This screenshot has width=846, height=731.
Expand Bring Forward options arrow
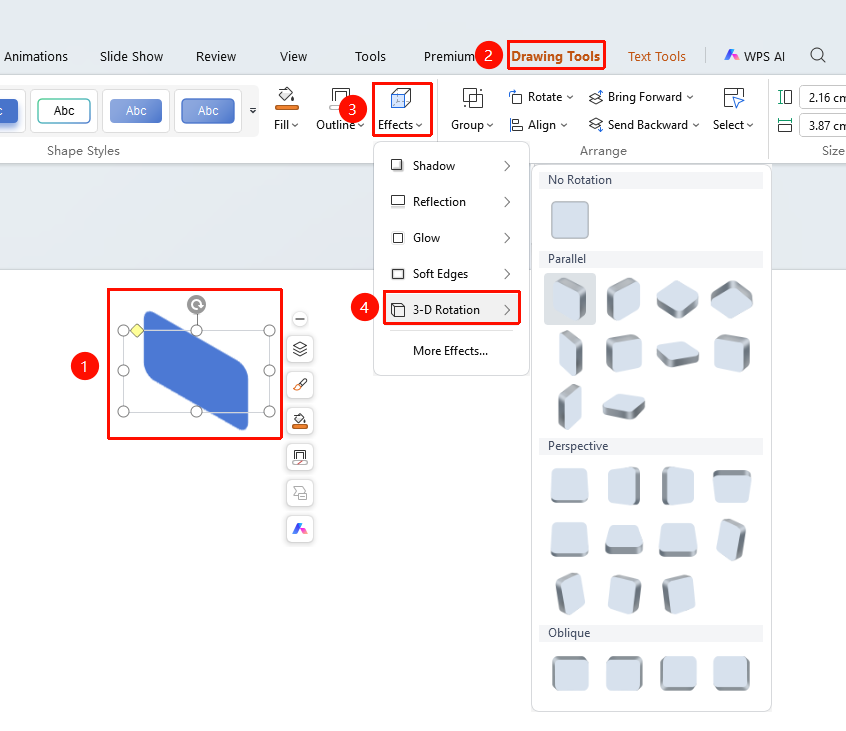click(x=690, y=97)
